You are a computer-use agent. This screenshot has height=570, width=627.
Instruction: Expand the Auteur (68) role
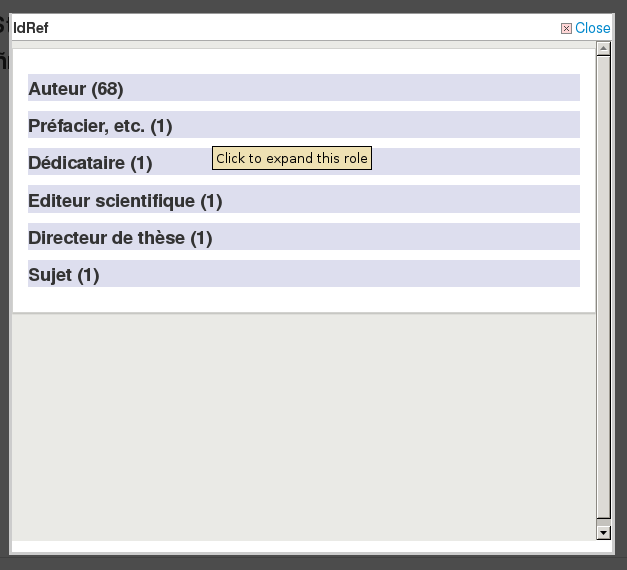[x=76, y=89]
